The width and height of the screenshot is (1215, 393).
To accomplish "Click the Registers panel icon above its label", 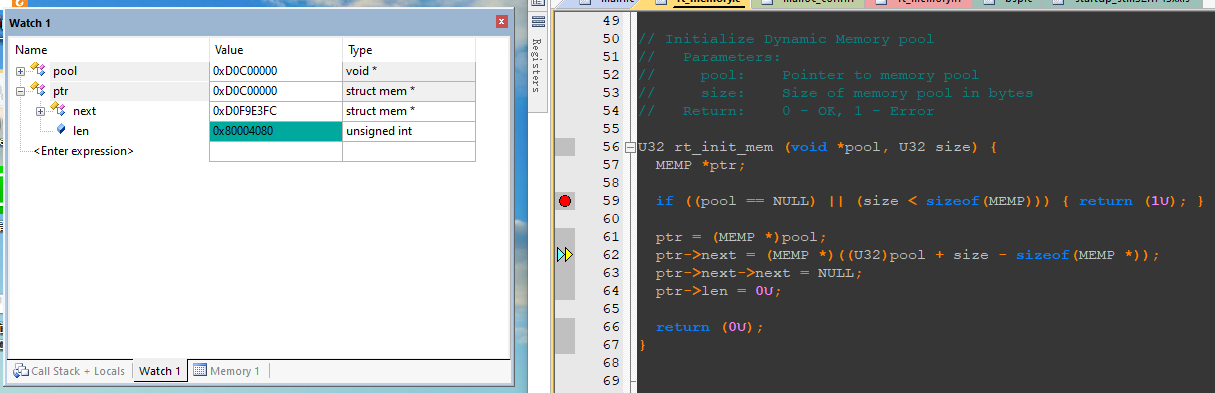I will pyautogui.click(x=537, y=21).
